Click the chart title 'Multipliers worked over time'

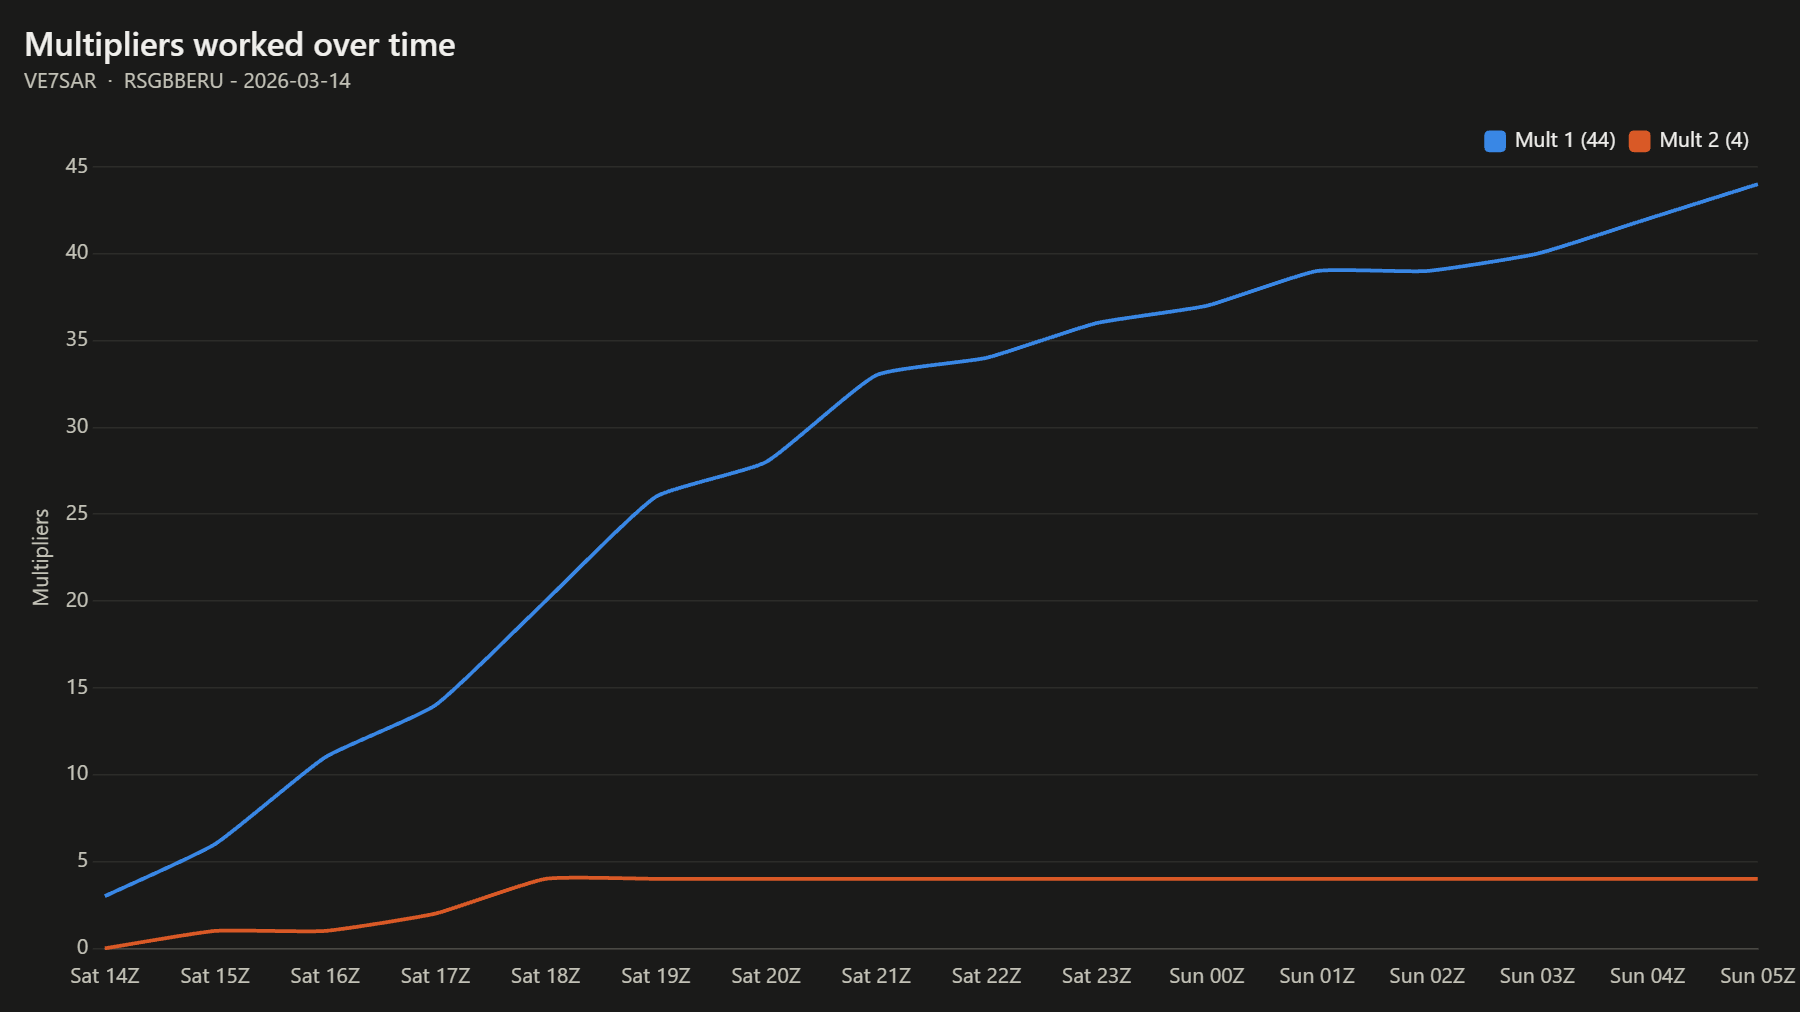pos(240,45)
